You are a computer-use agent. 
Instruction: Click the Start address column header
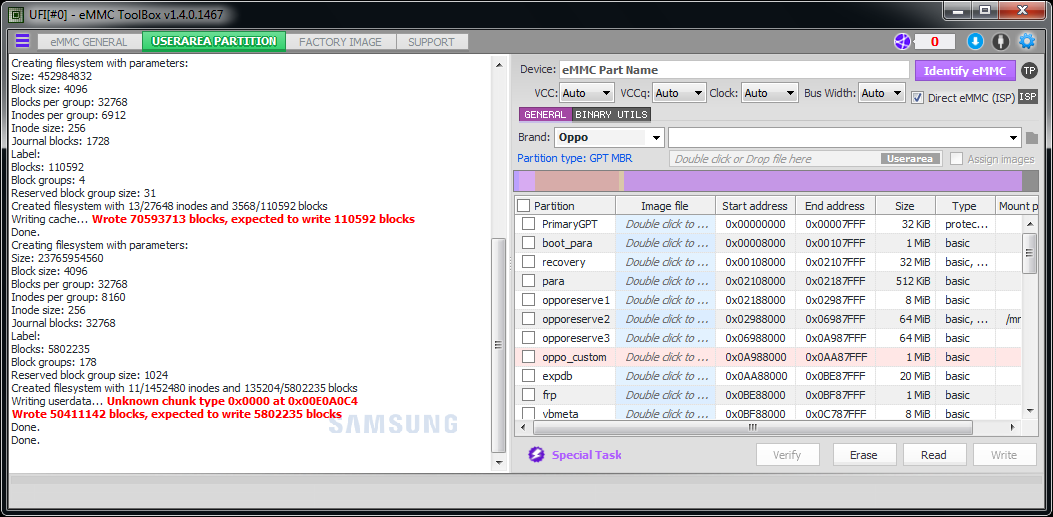click(756, 205)
